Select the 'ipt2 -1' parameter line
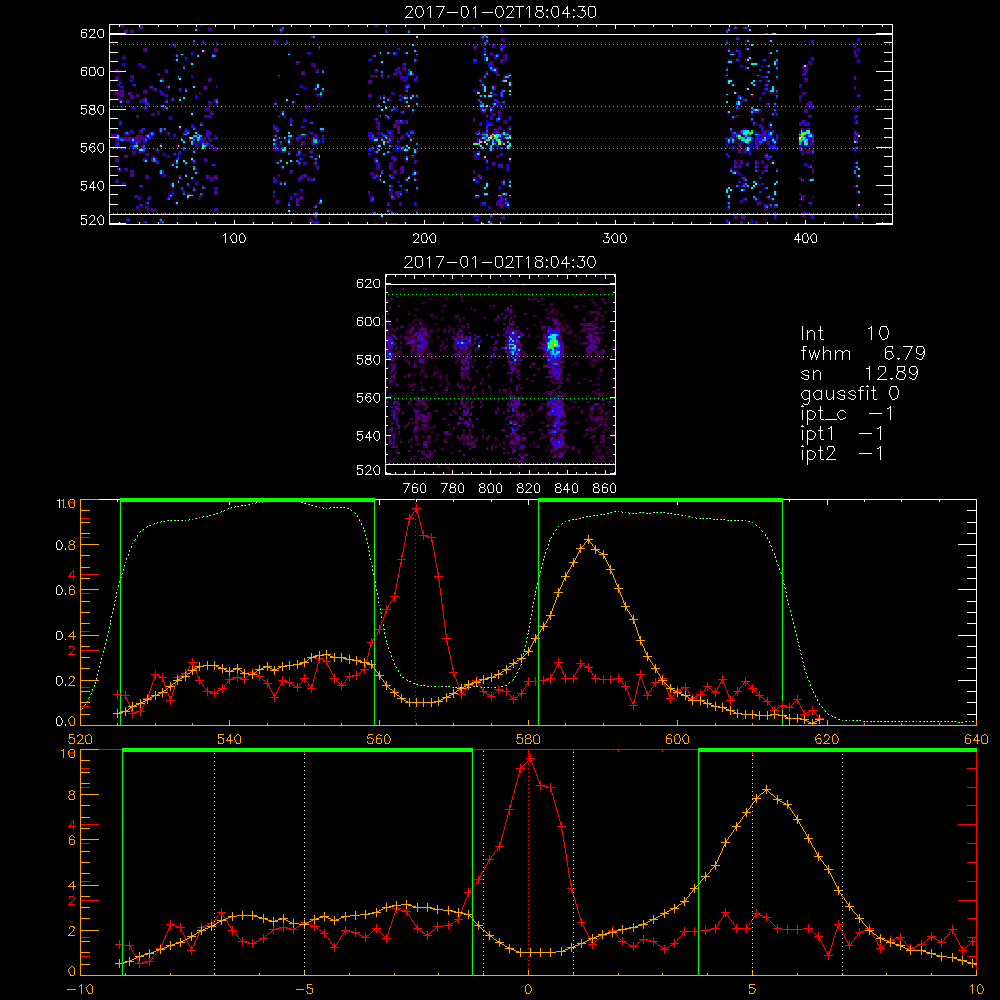 point(842,453)
